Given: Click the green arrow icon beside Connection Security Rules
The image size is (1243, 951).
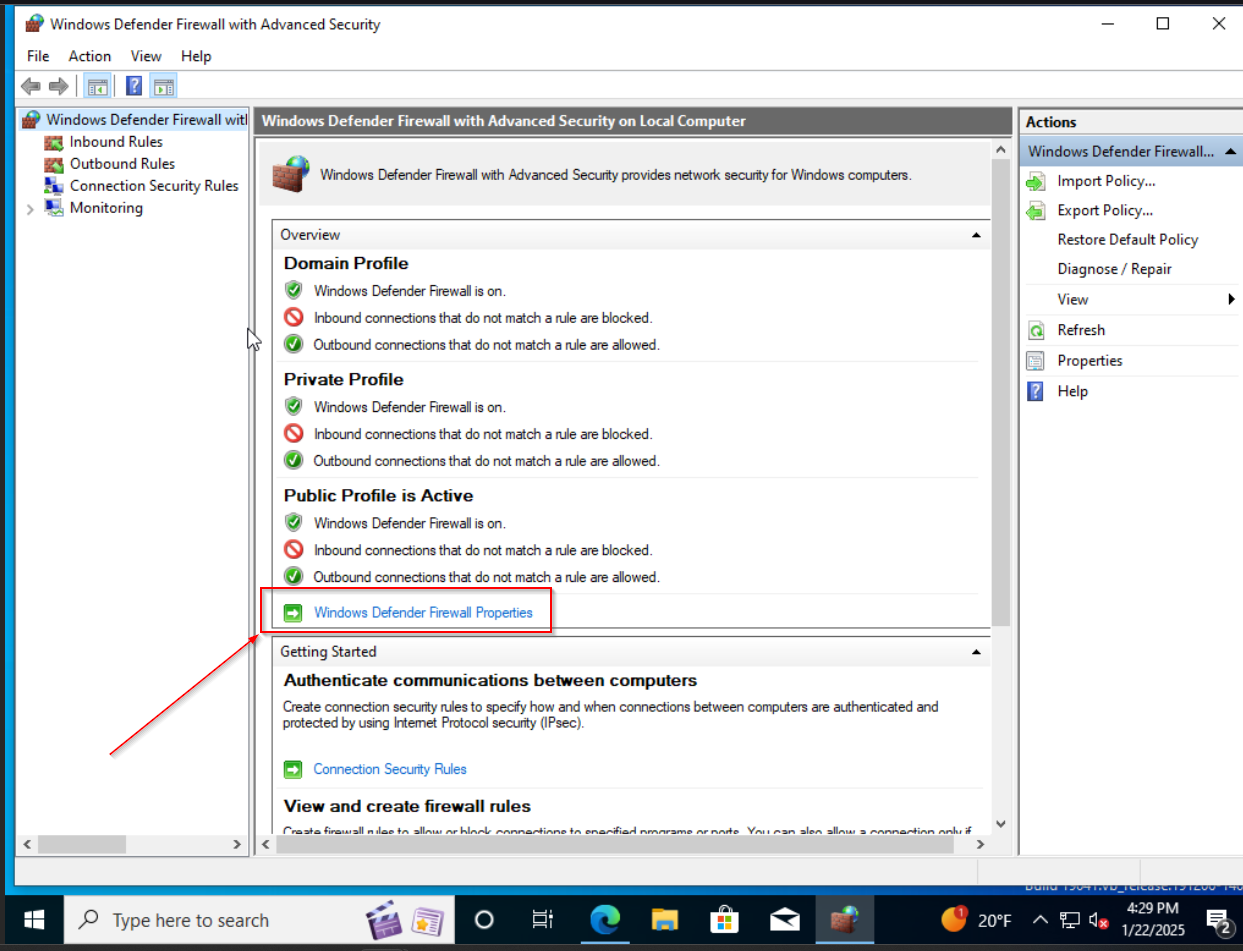Looking at the screenshot, I should [293, 769].
